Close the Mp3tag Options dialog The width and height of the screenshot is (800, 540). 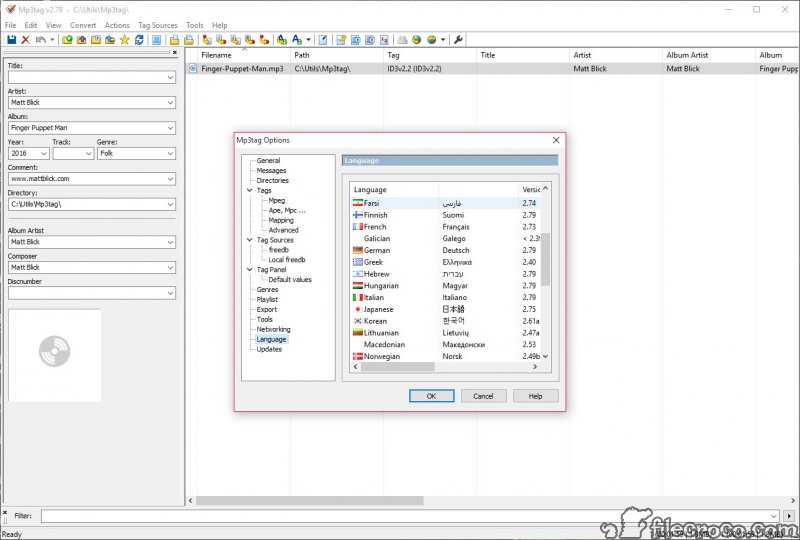pyautogui.click(x=556, y=140)
